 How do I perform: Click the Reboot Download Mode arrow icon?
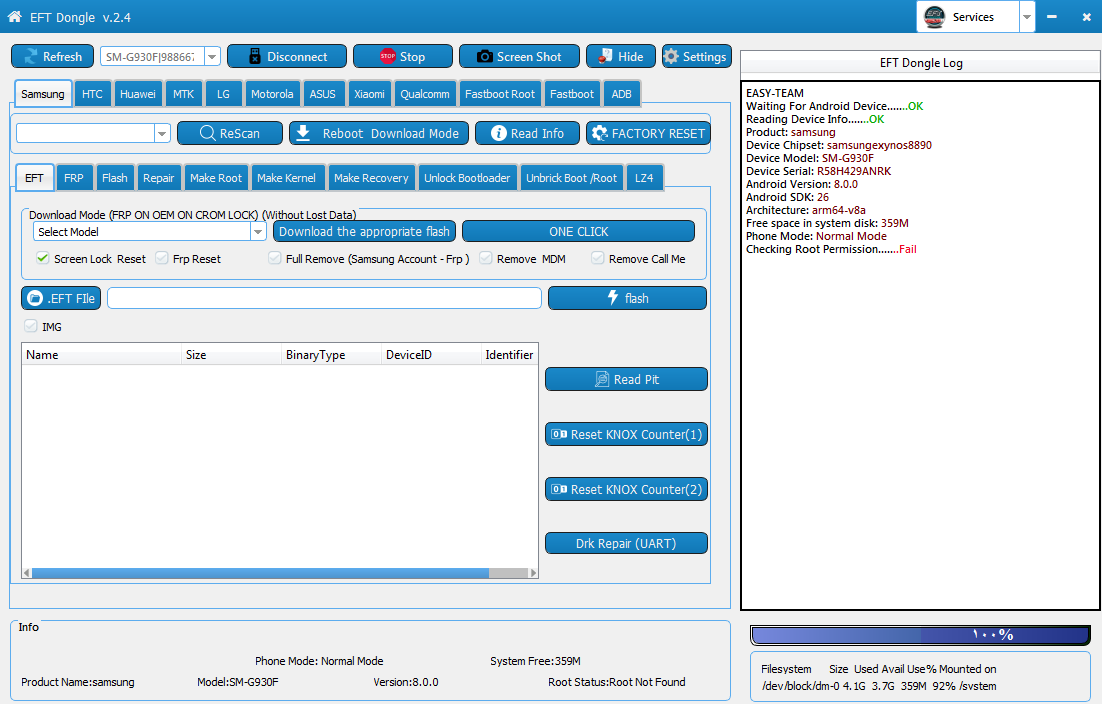(303, 133)
